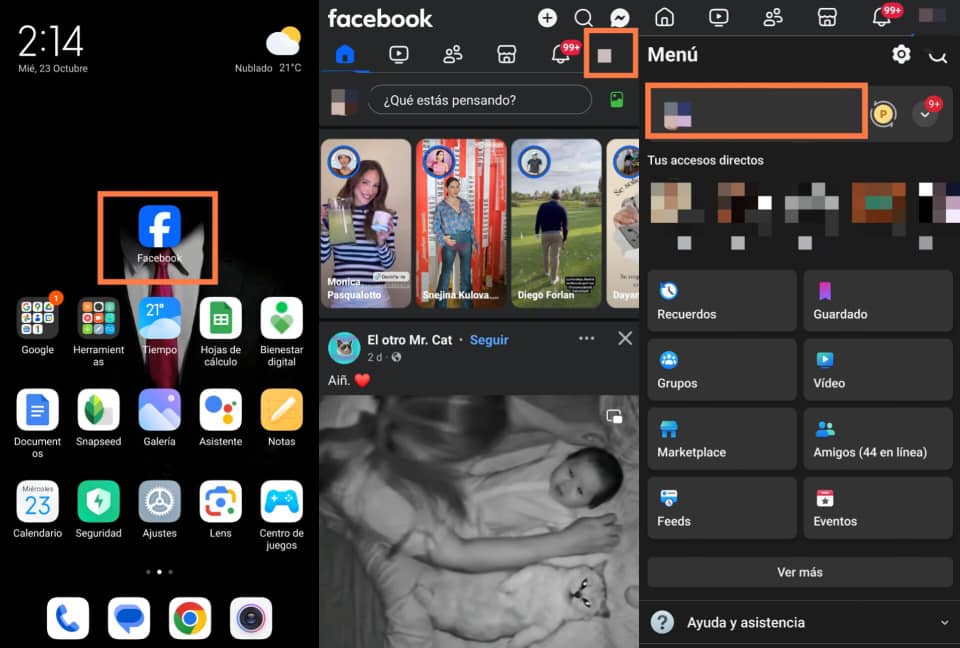Open the Camera app in dock
Viewport: 960px width, 648px height.
pos(251,619)
